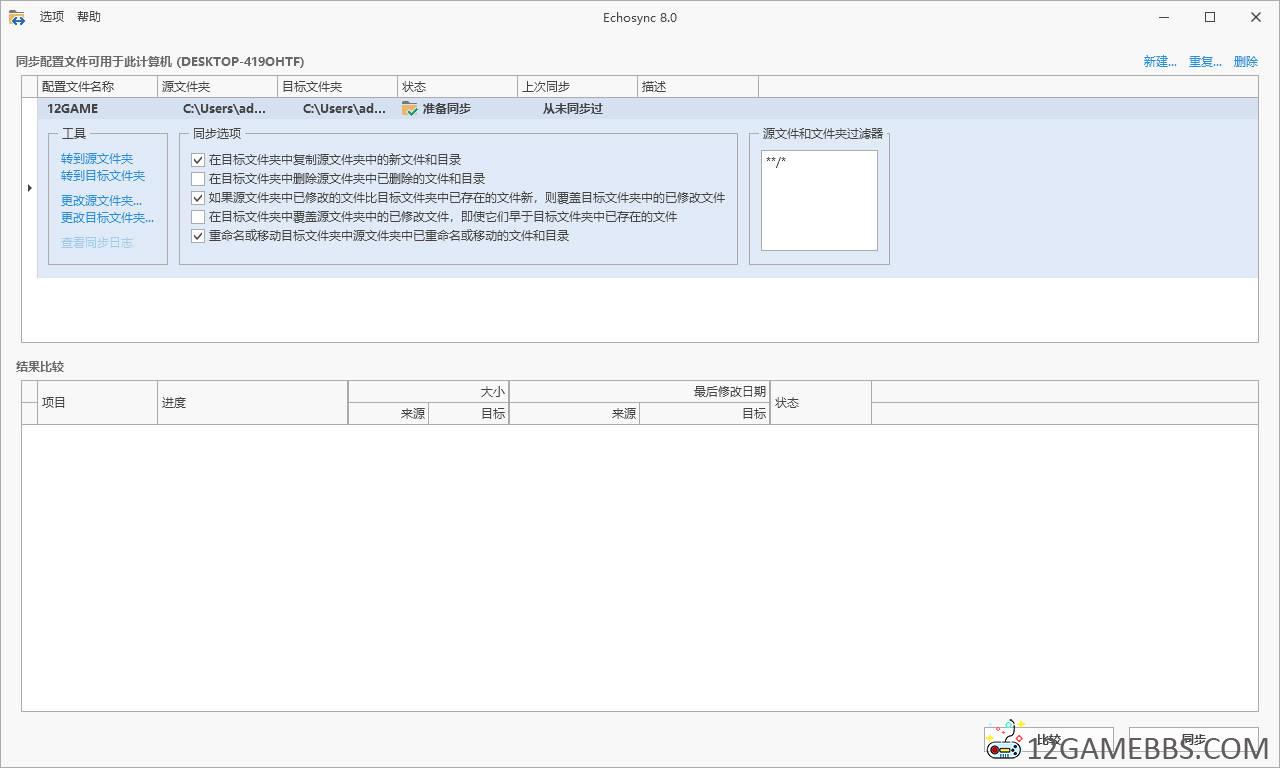The width and height of the screenshot is (1280, 768).
Task: Open source folder via 转到源文件夹 link
Action: 96,158
